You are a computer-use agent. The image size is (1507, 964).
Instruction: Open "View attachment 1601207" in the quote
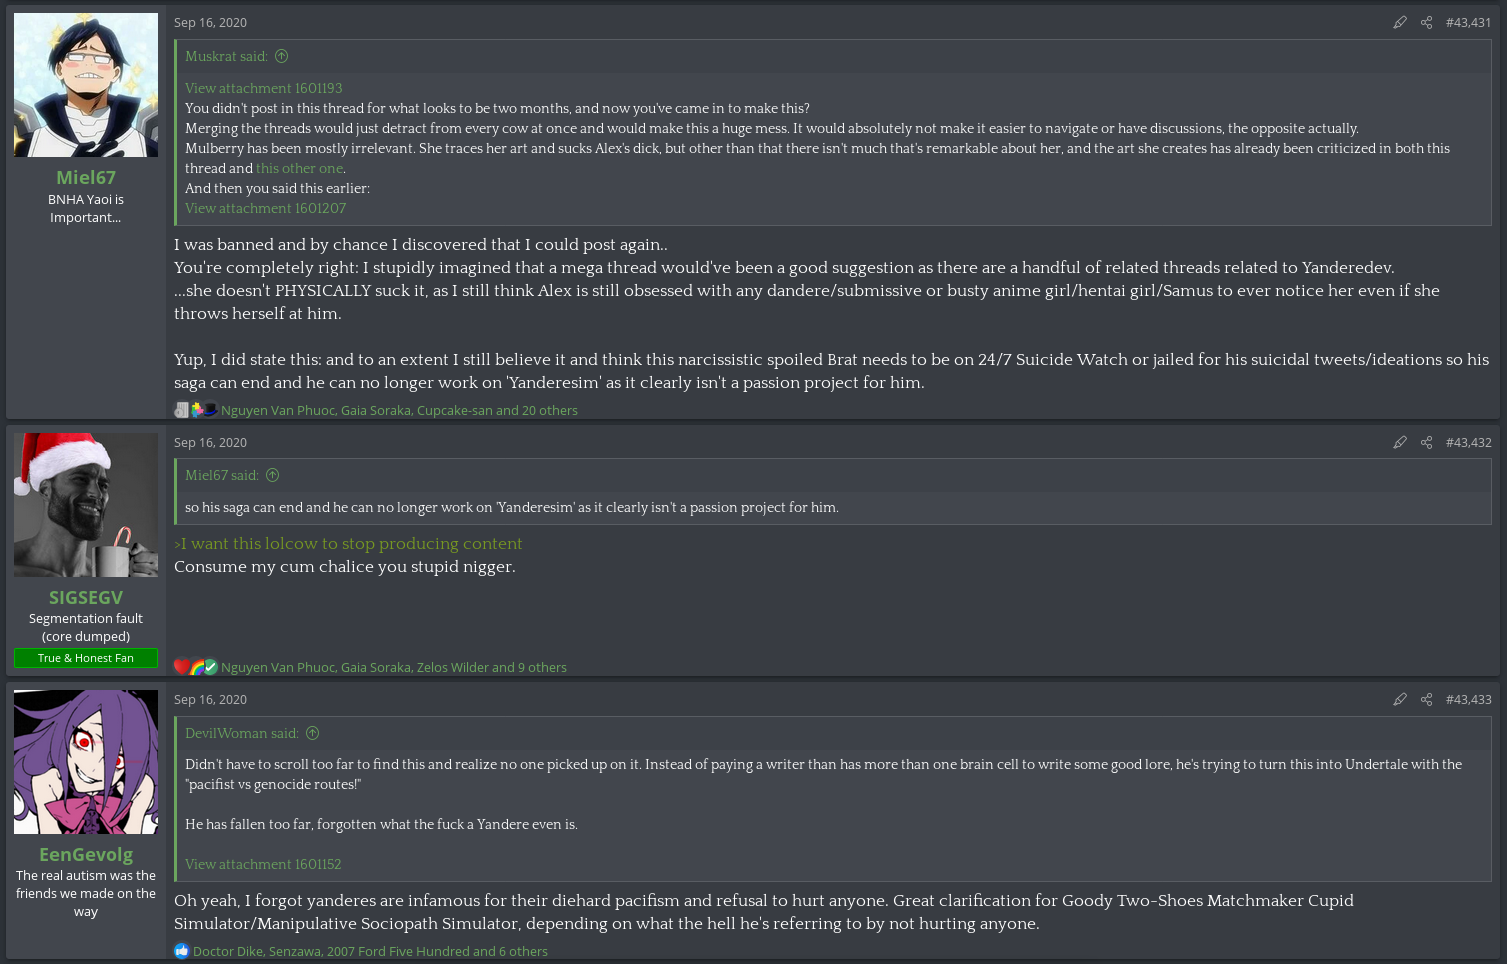click(x=265, y=208)
